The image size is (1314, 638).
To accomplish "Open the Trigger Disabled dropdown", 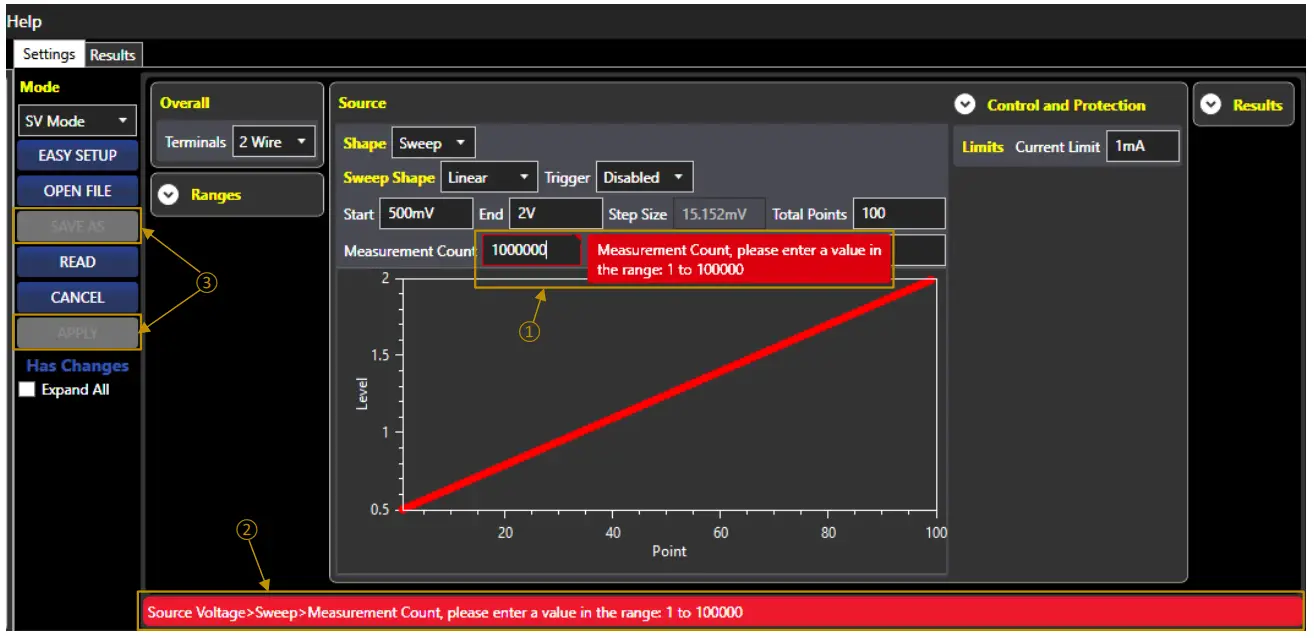I will (644, 177).
